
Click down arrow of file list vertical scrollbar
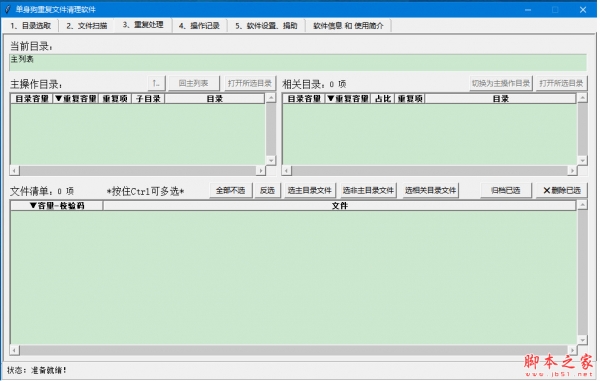point(582,340)
